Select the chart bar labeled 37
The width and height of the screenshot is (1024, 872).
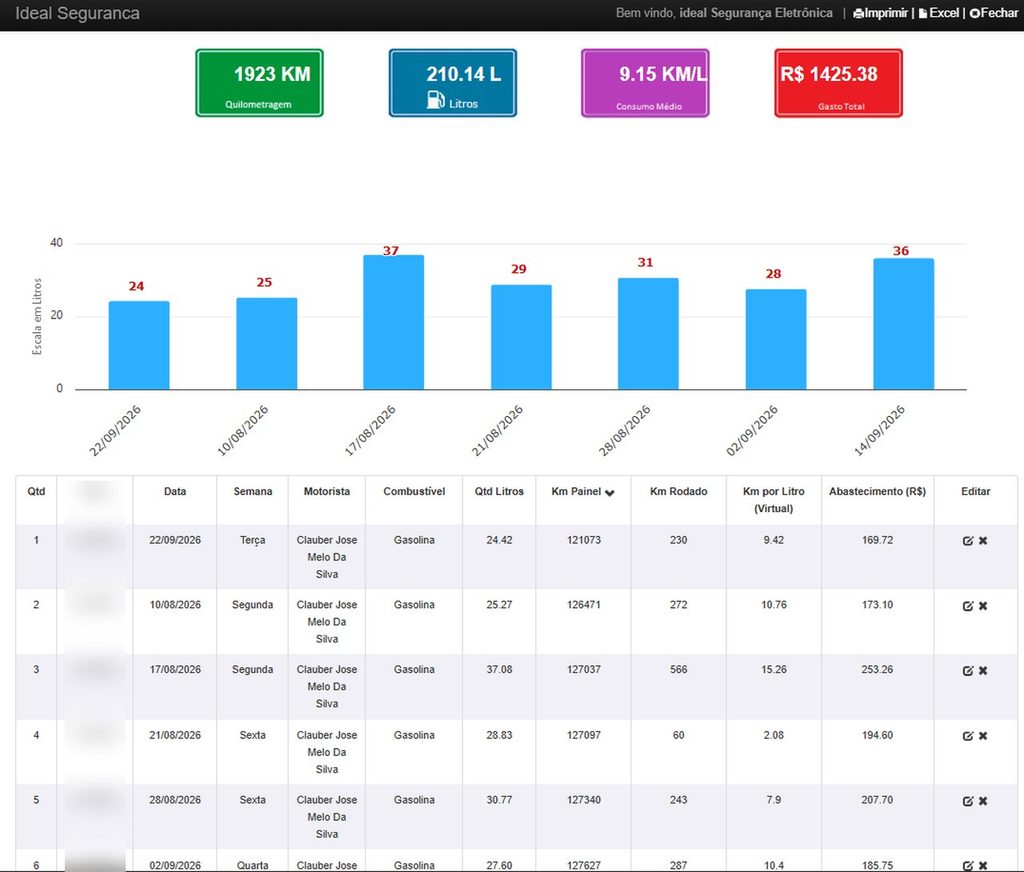(x=394, y=322)
